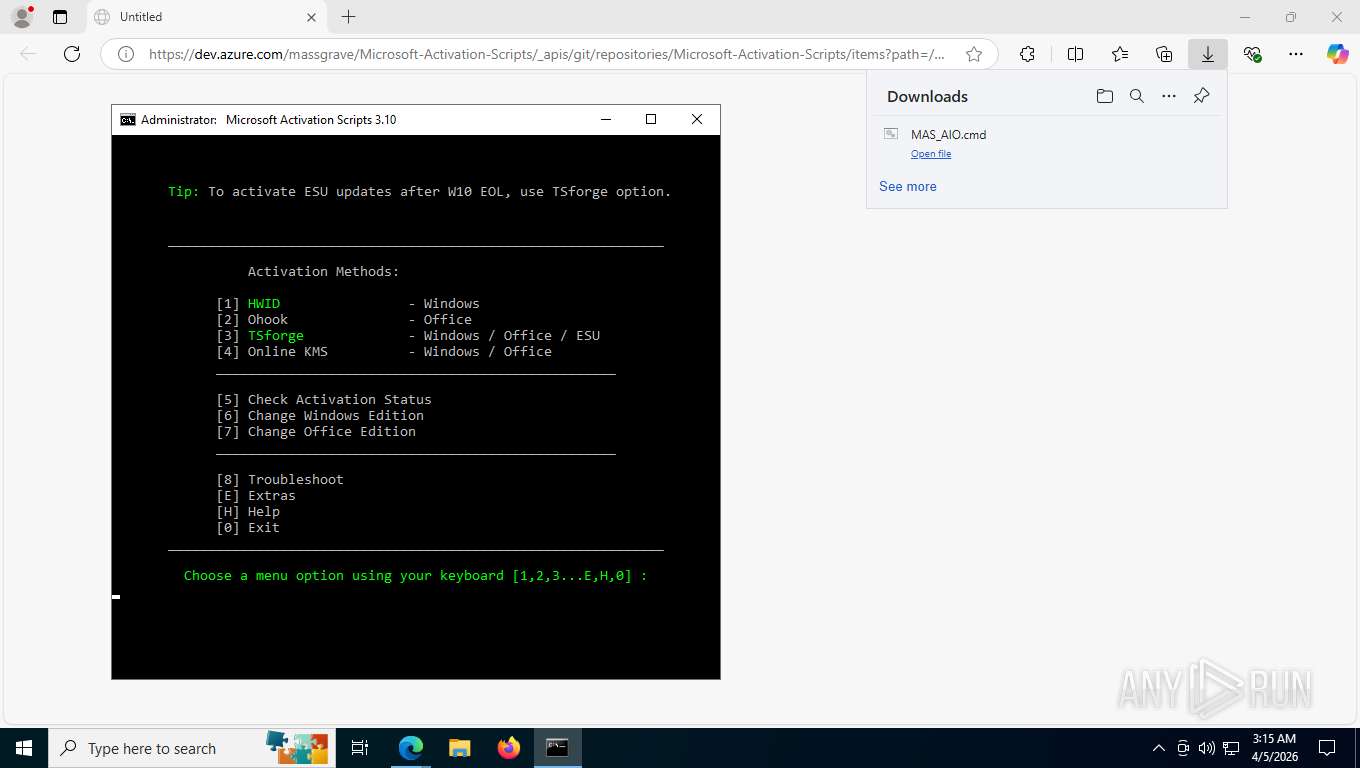The height and width of the screenshot is (768, 1360).
Task: Click the Help menu line
Action: 248,512
